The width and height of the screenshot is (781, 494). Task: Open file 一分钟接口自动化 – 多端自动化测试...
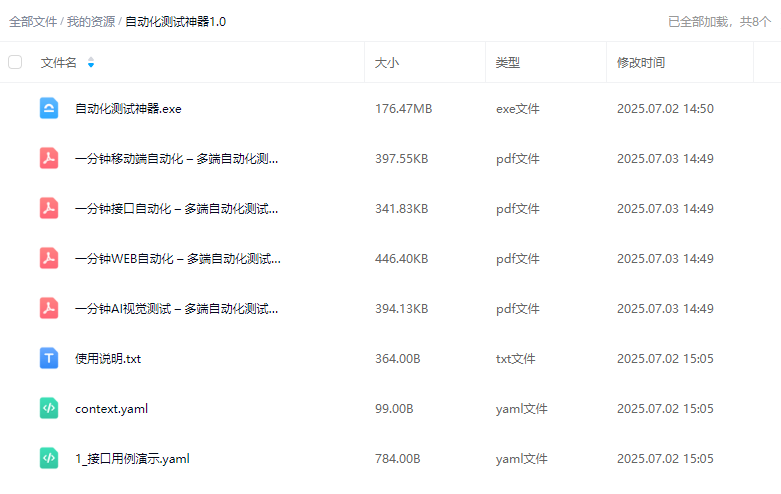click(176, 209)
